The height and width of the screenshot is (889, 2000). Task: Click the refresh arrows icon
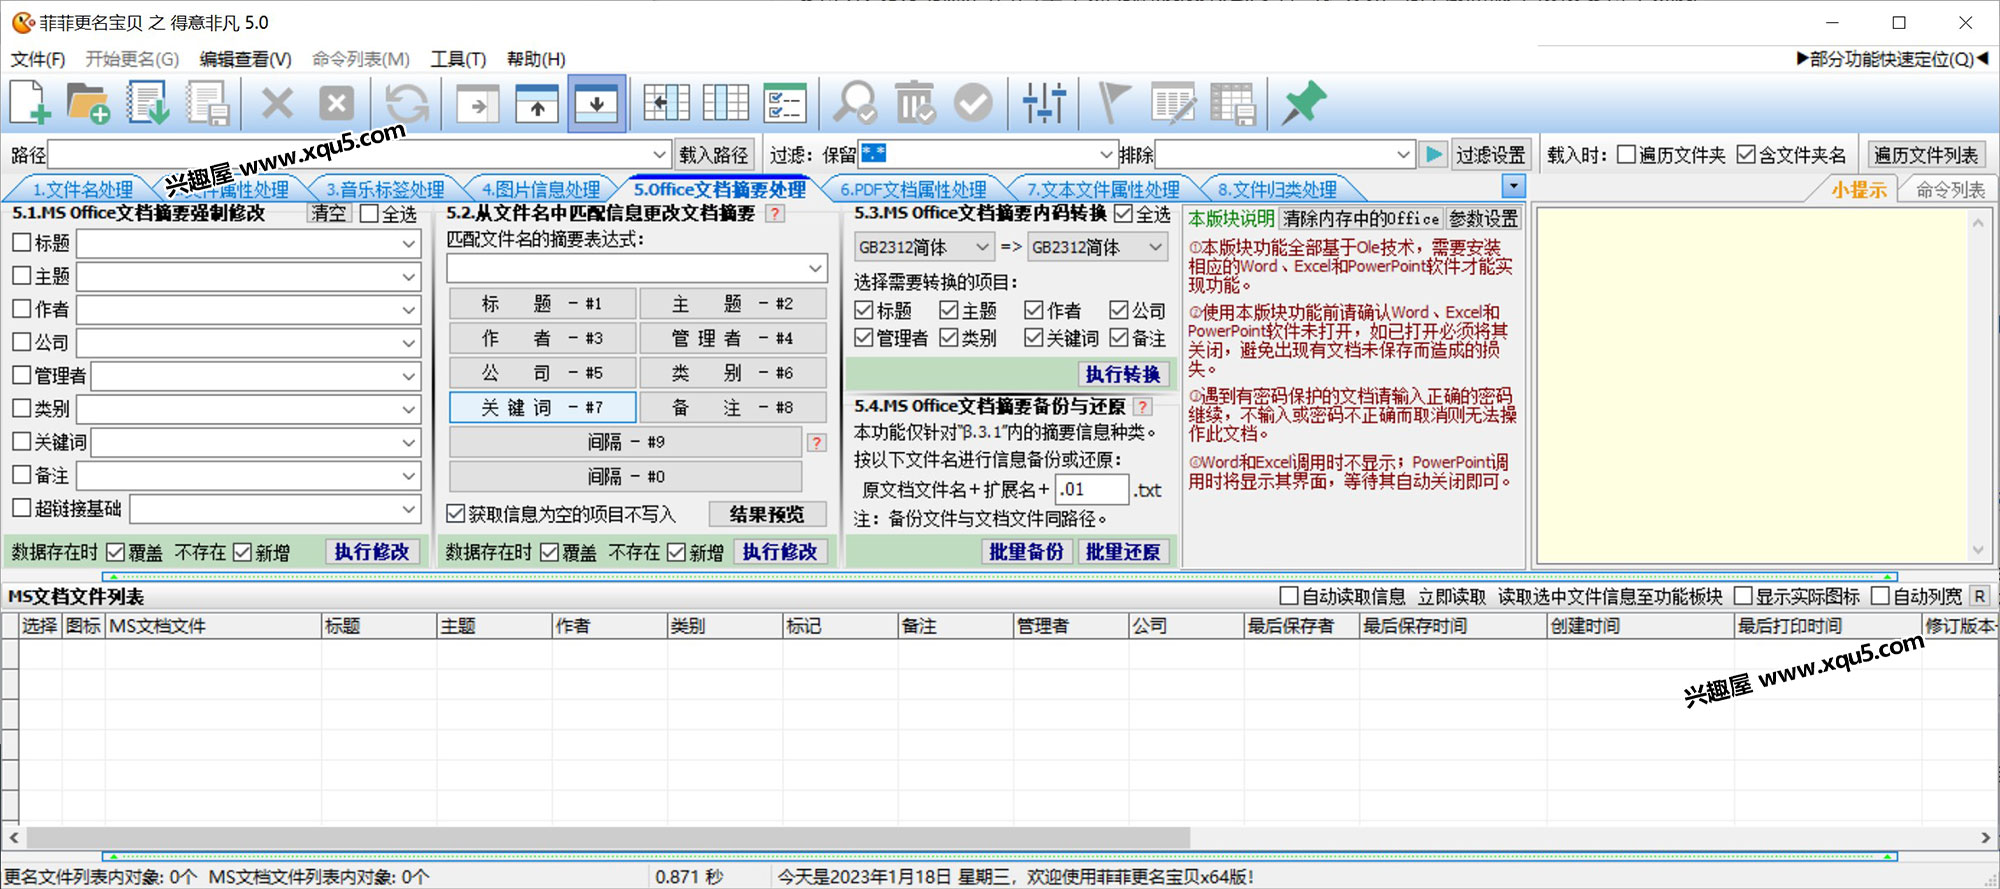(407, 102)
